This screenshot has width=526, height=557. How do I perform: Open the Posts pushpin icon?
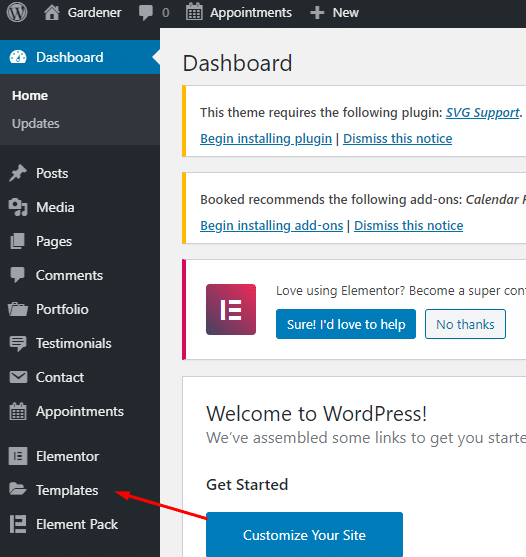tap(18, 173)
